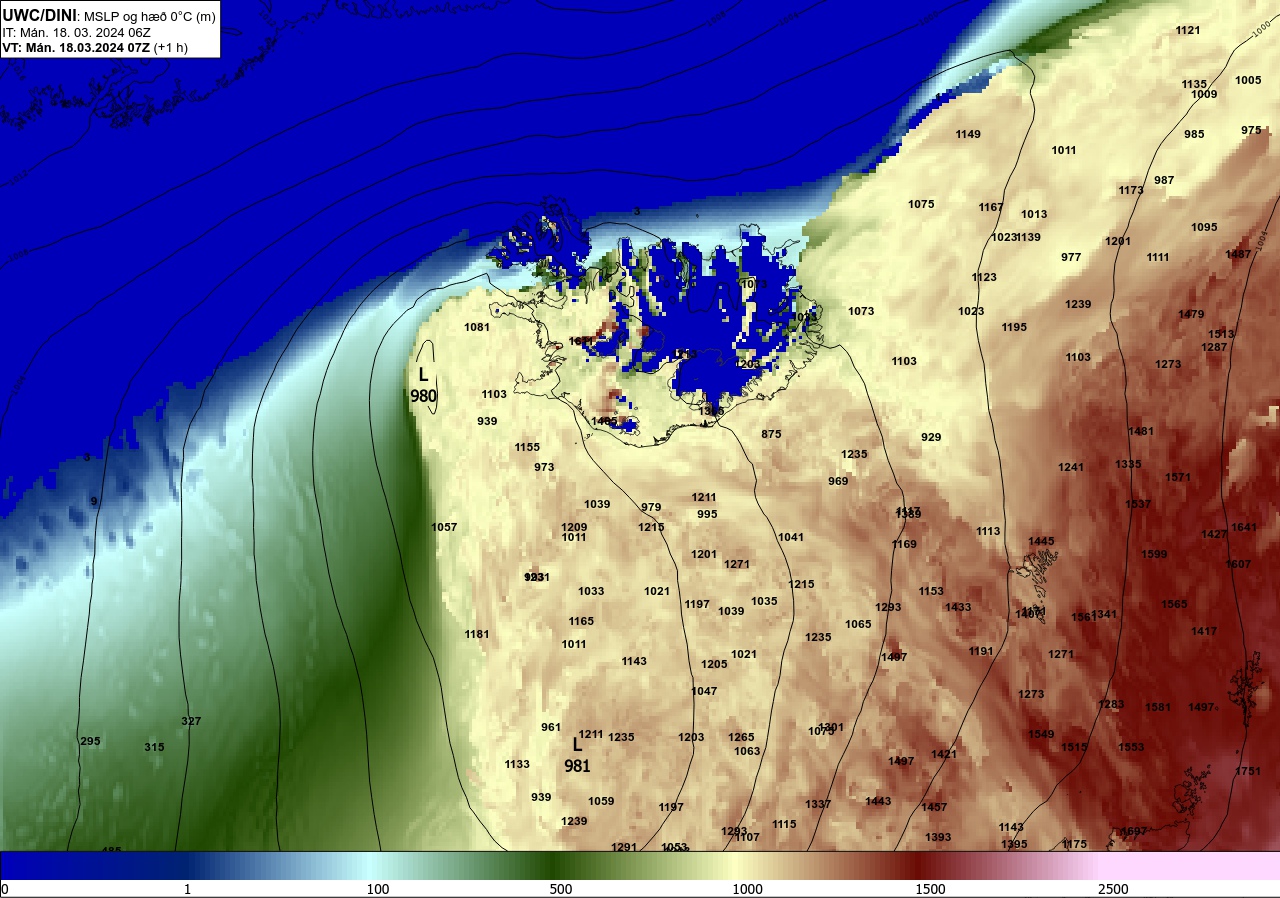Click the height value 1149
The height and width of the screenshot is (898, 1280).
(968, 134)
